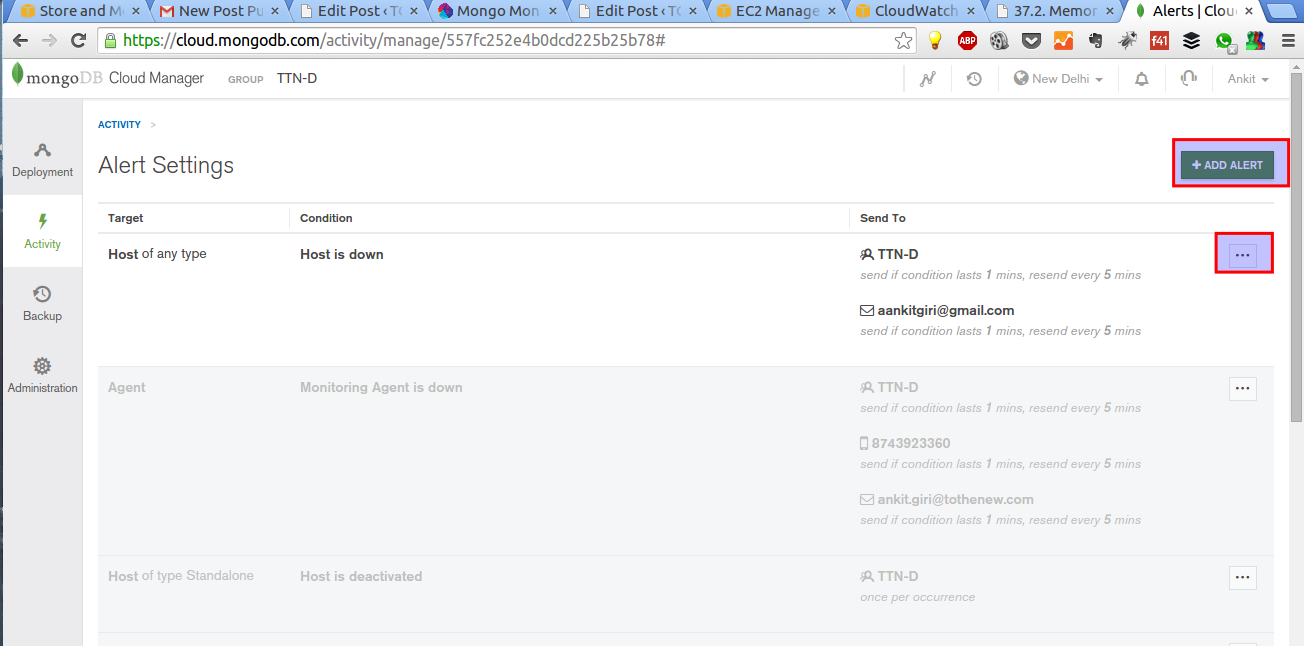Open the Backup sidebar section
The image size is (1304, 646).
point(42,304)
